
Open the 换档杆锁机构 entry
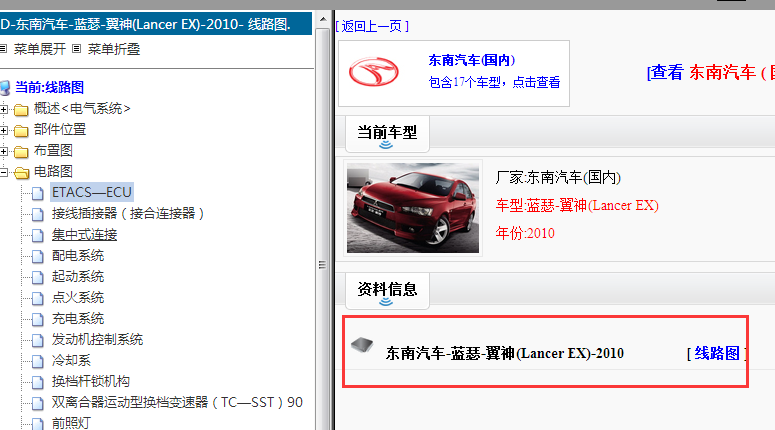[91, 381]
